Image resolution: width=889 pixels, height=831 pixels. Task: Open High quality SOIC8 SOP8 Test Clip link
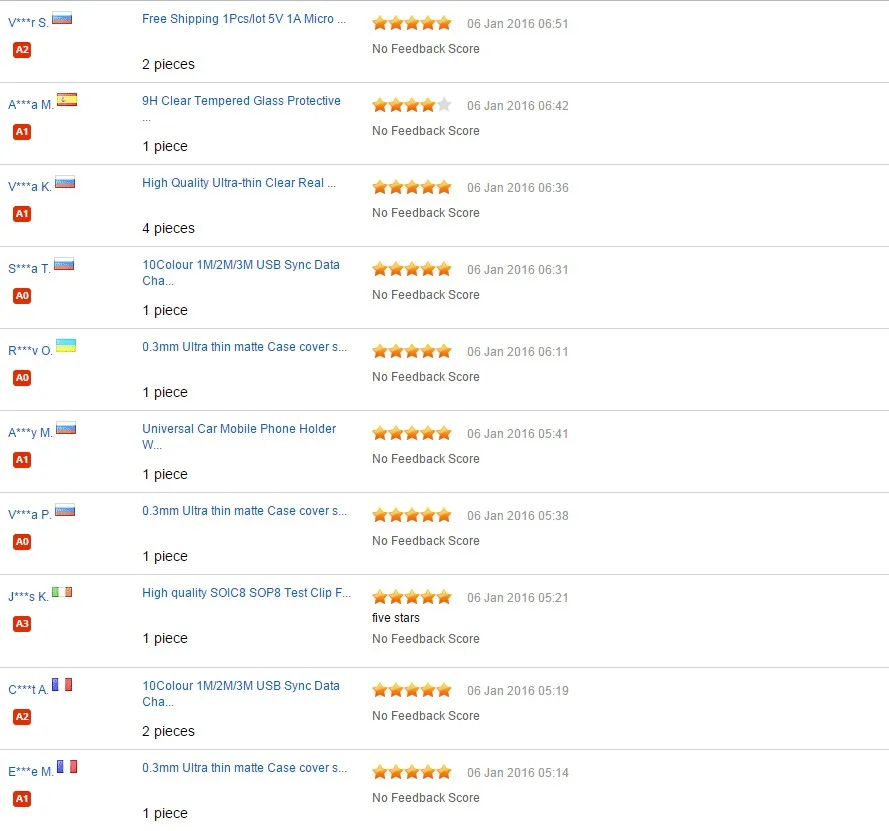[246, 593]
